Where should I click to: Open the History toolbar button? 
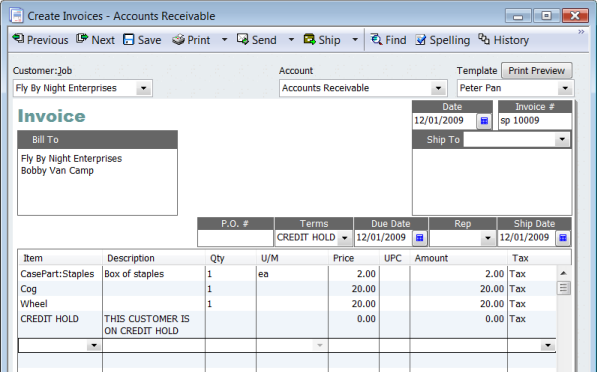[x=503, y=40]
